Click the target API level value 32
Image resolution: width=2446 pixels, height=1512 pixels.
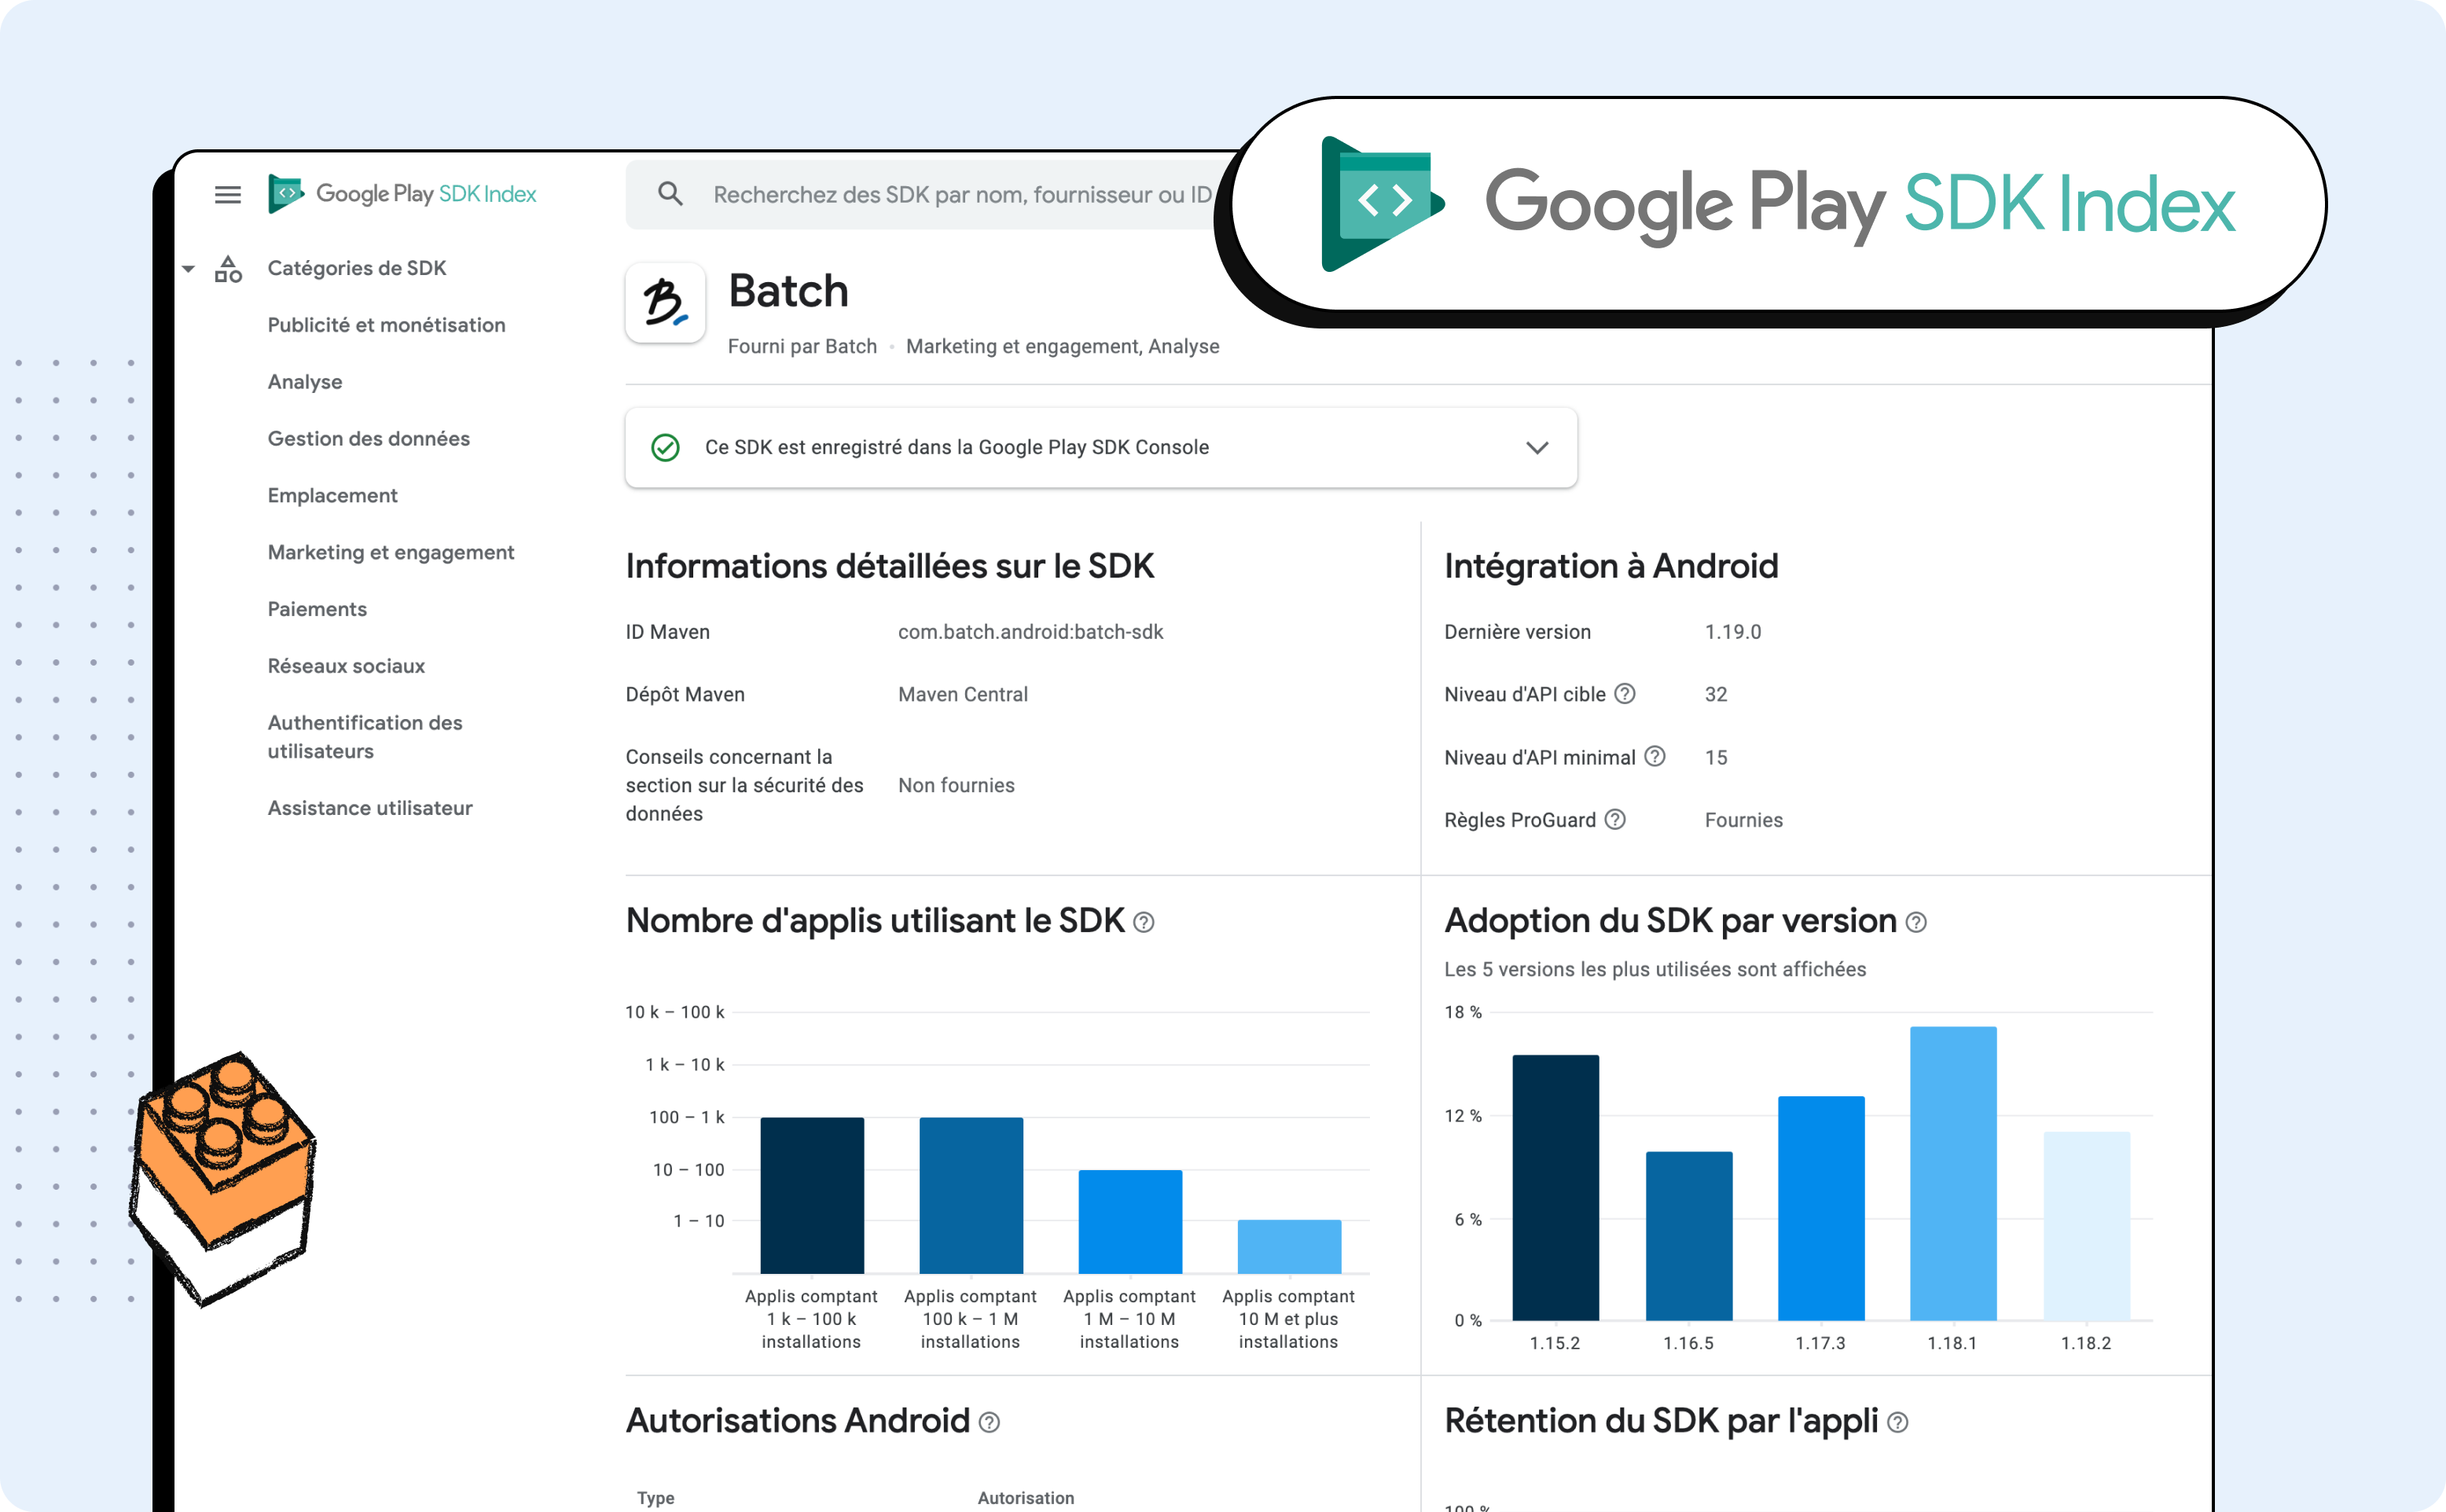1715,693
